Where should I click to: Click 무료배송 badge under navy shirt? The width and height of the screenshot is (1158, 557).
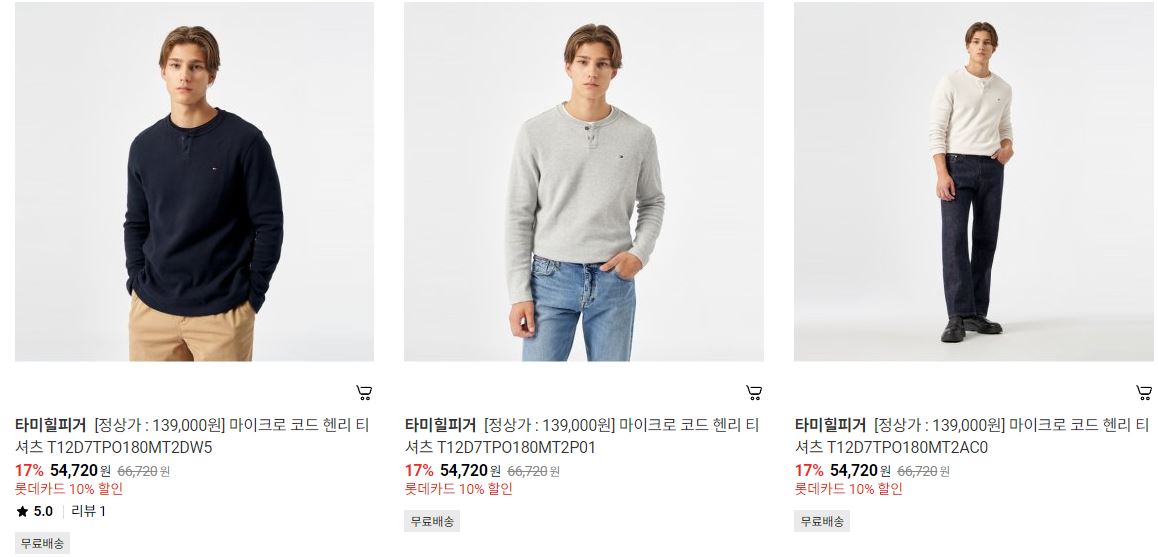point(42,543)
